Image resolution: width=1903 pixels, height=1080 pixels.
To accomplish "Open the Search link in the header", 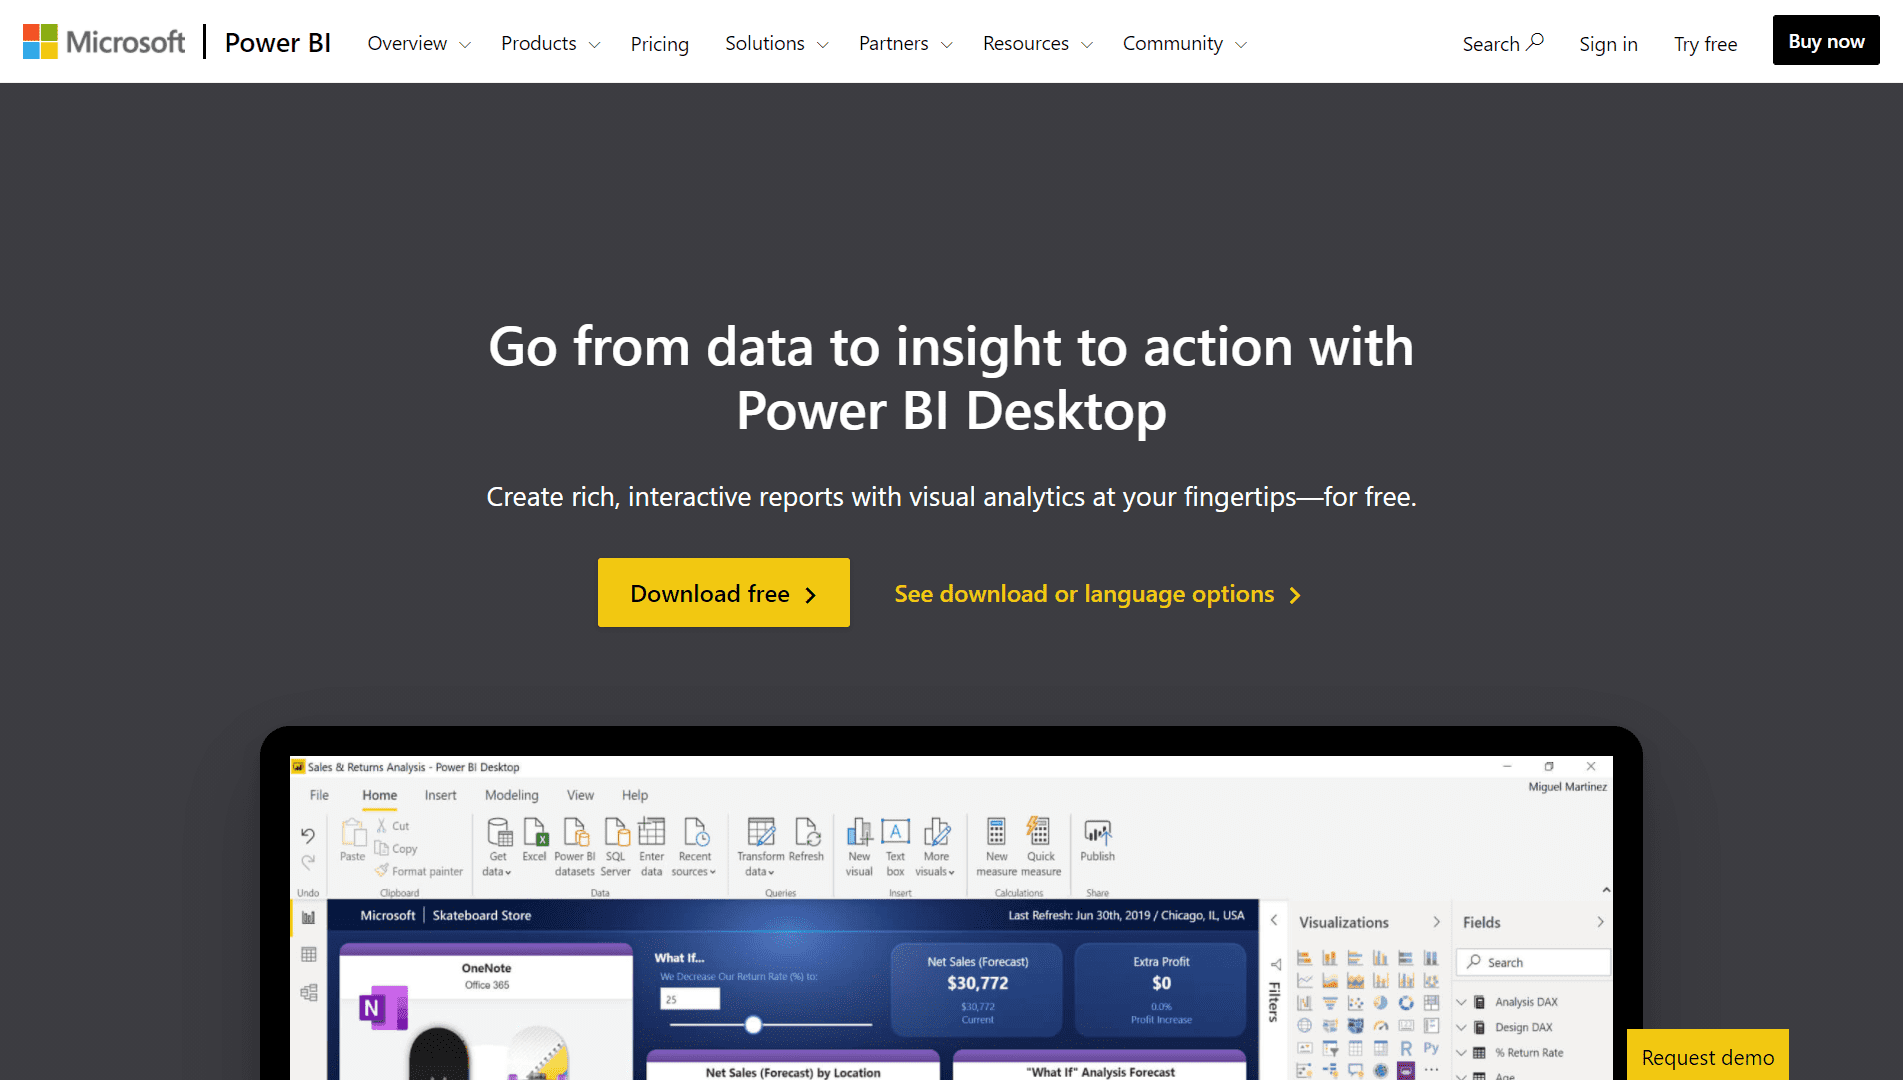I will point(1503,43).
